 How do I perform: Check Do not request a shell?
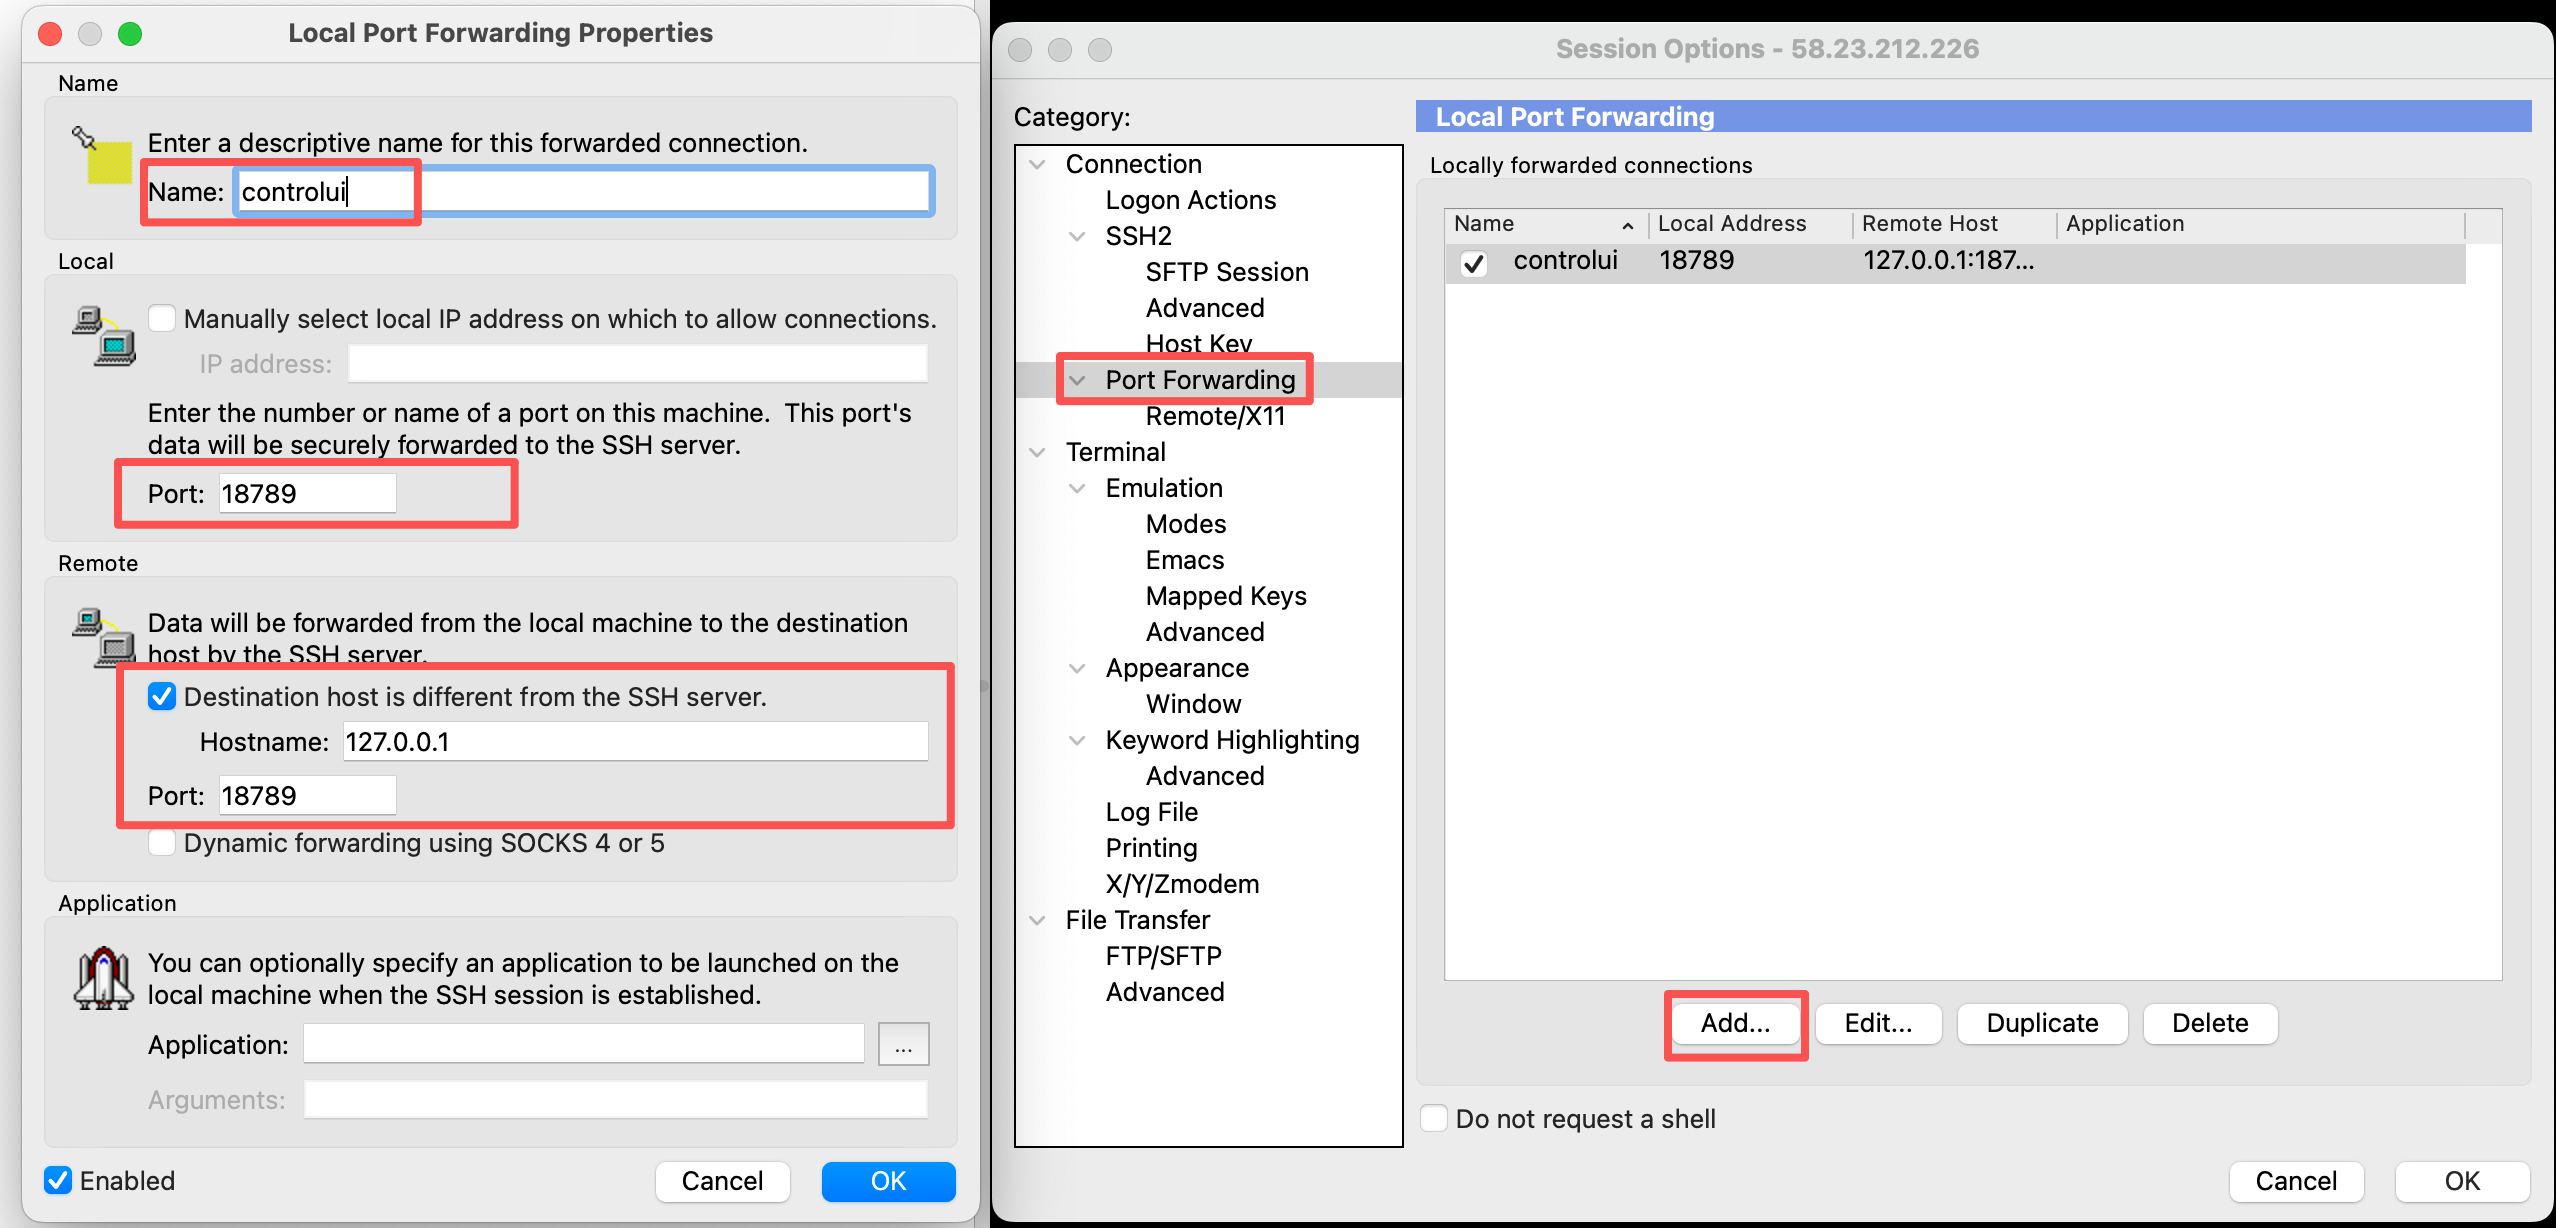[1434, 1118]
